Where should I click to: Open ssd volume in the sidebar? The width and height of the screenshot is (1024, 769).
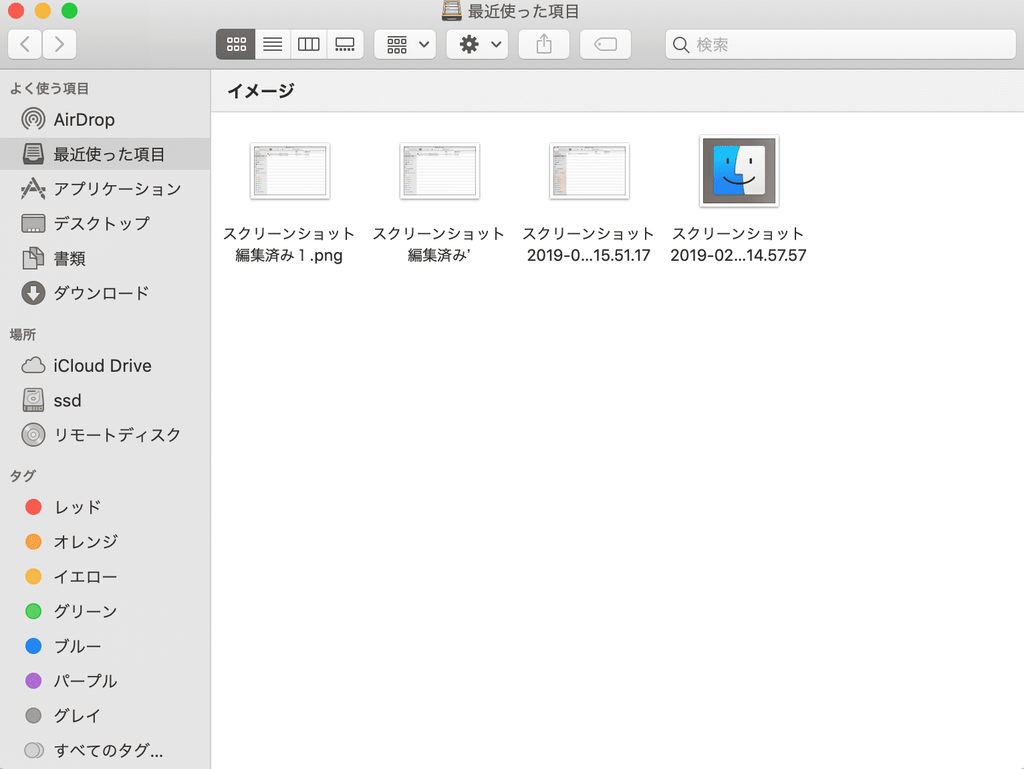(68, 400)
